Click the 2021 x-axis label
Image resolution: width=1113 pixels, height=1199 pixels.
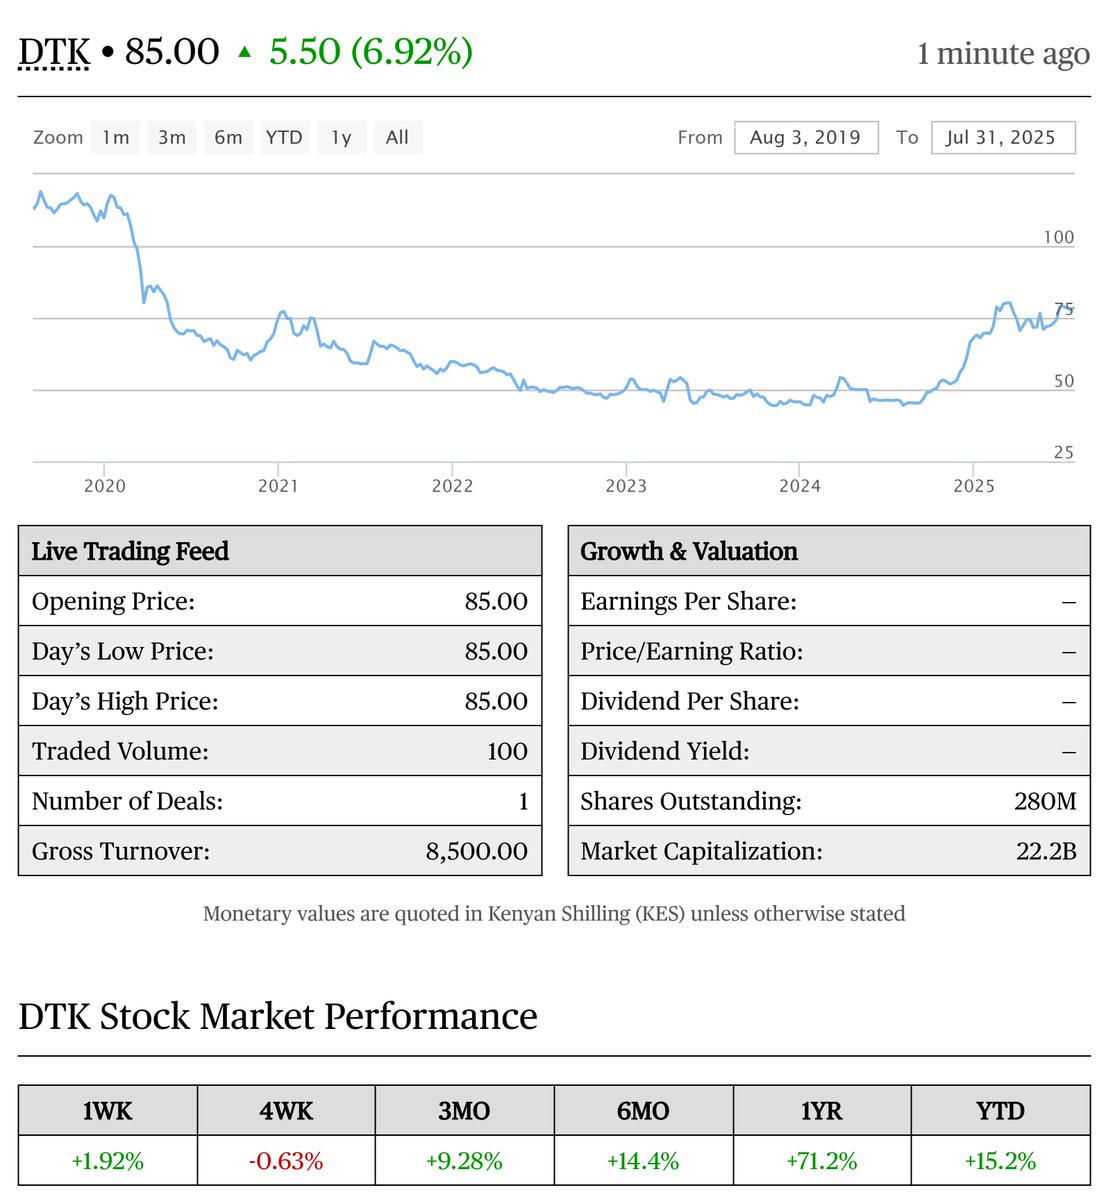[278, 486]
